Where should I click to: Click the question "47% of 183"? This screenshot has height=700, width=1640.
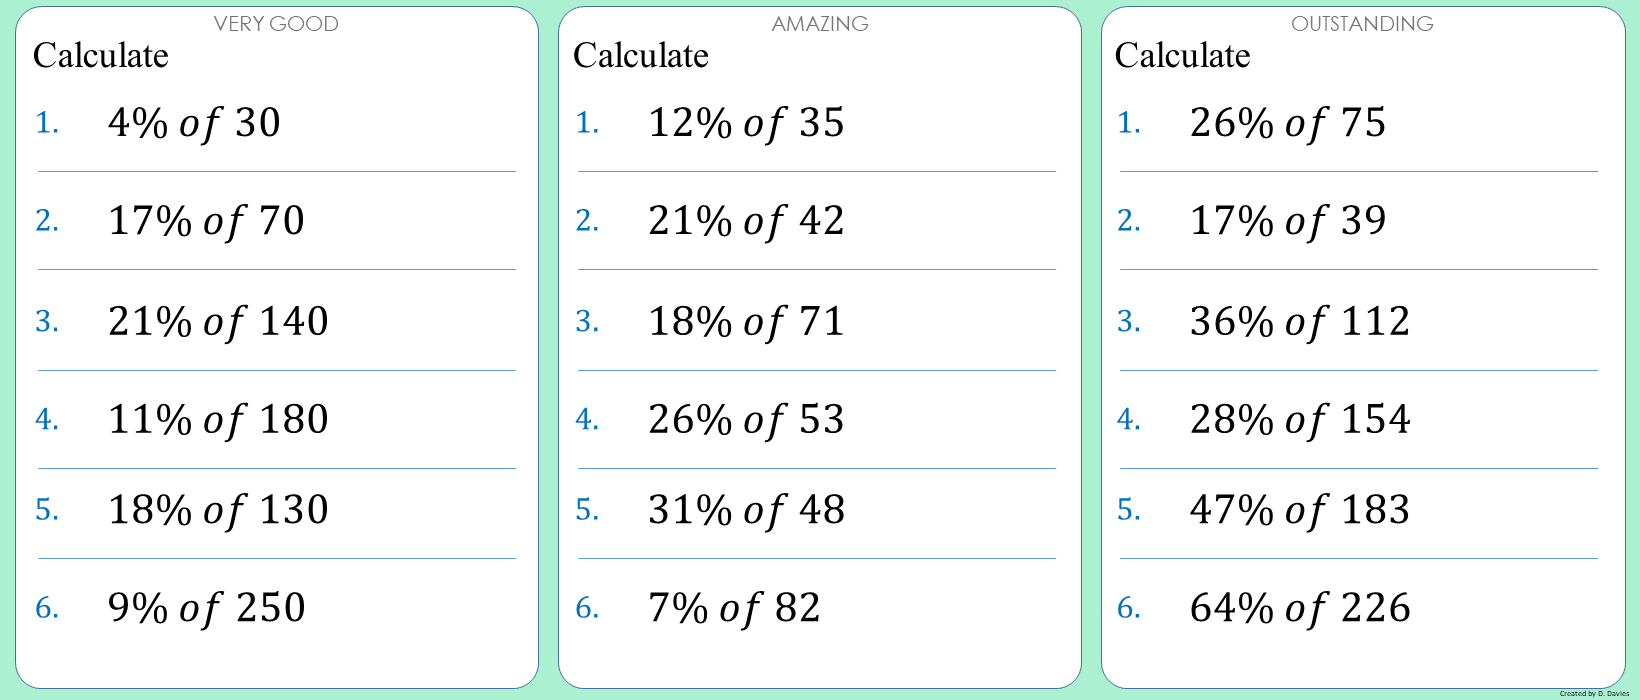tap(1300, 510)
